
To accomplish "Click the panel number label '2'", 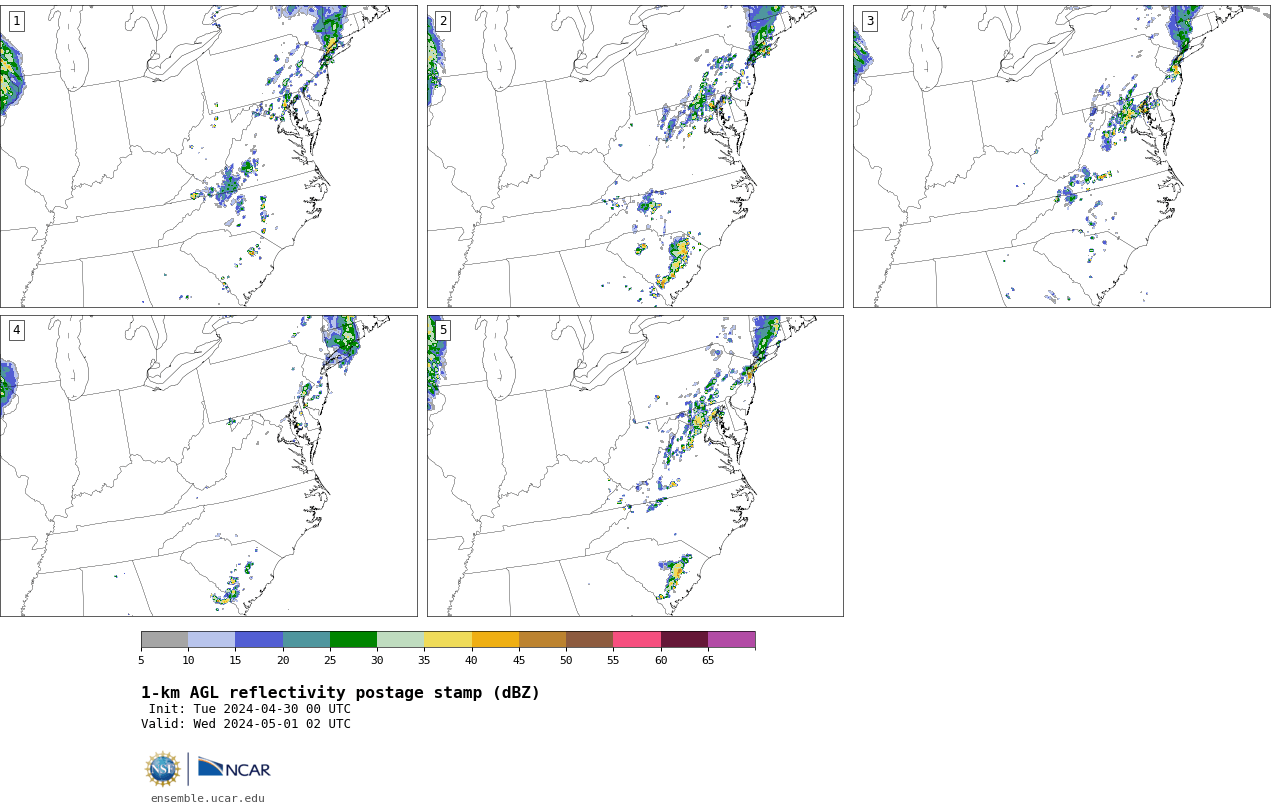I will click(443, 21).
